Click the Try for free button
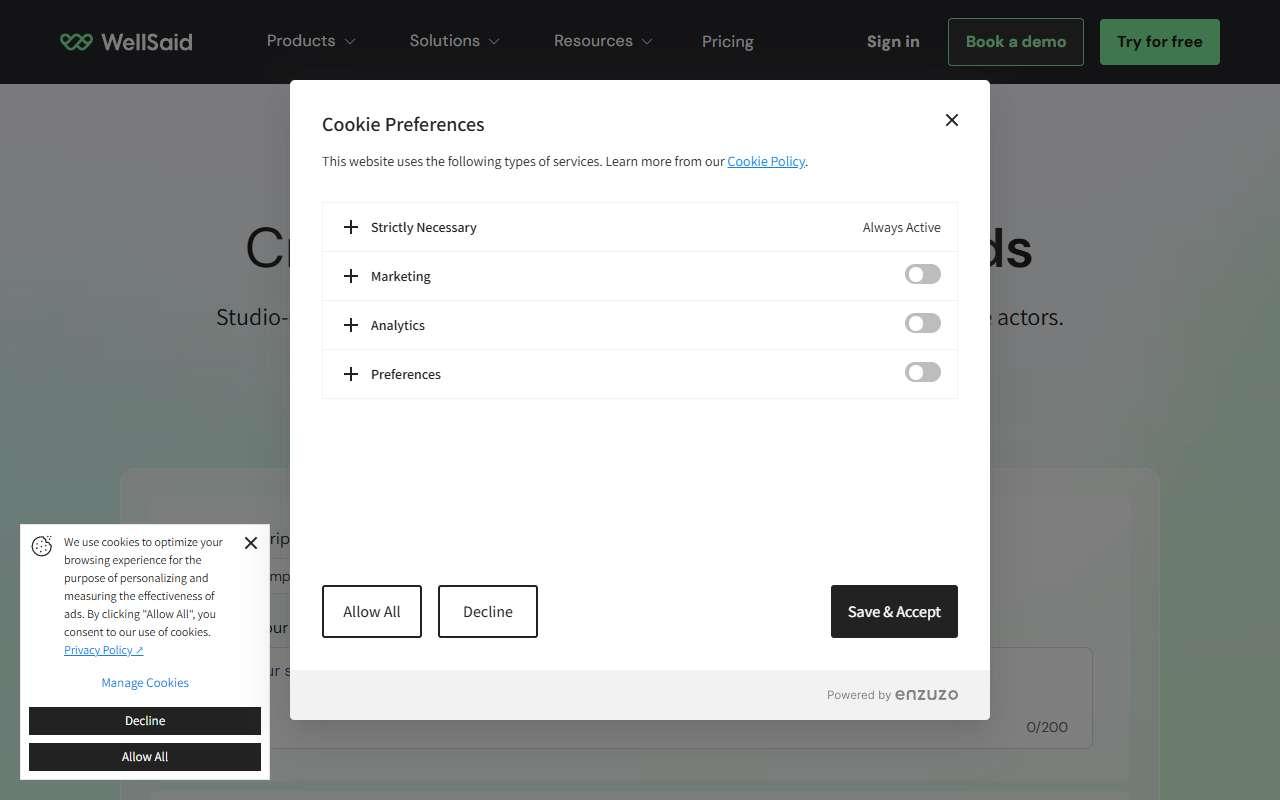Viewport: 1280px width, 800px height. tap(1160, 42)
